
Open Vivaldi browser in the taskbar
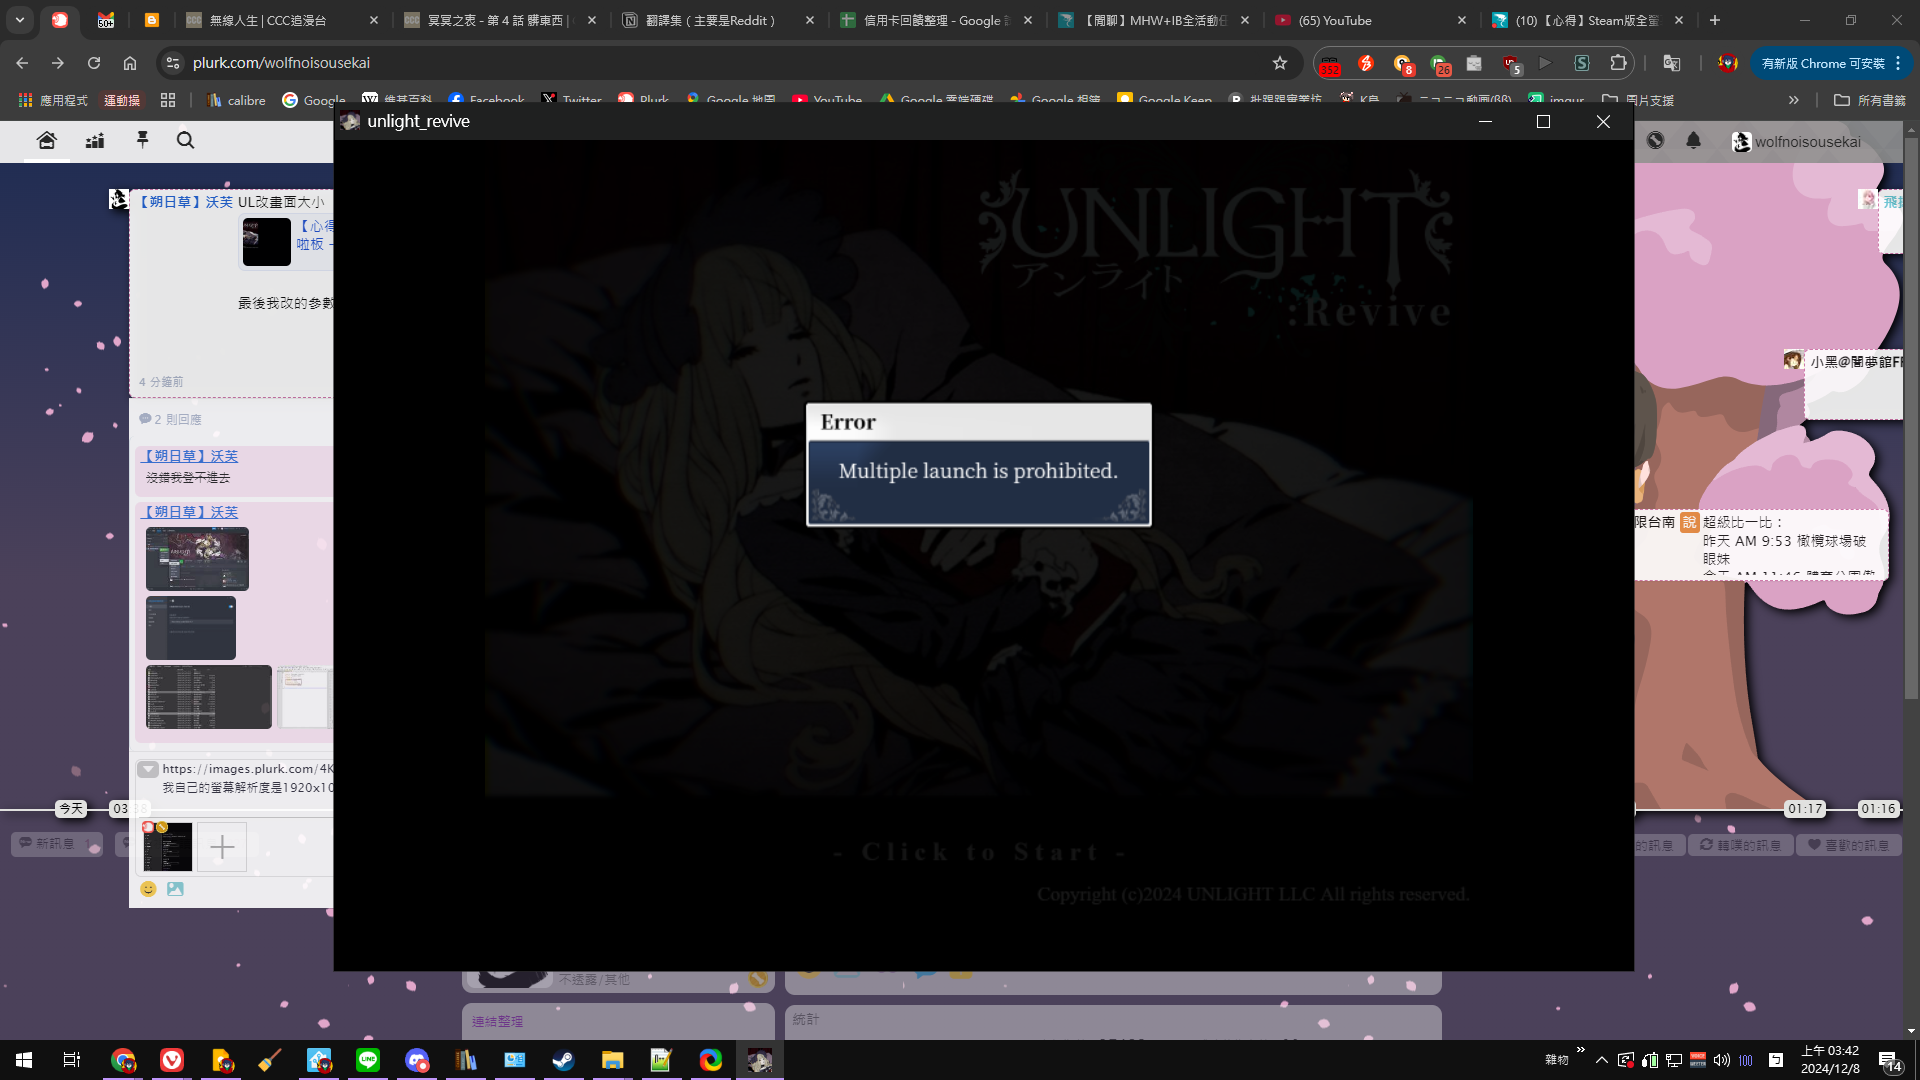click(172, 1060)
